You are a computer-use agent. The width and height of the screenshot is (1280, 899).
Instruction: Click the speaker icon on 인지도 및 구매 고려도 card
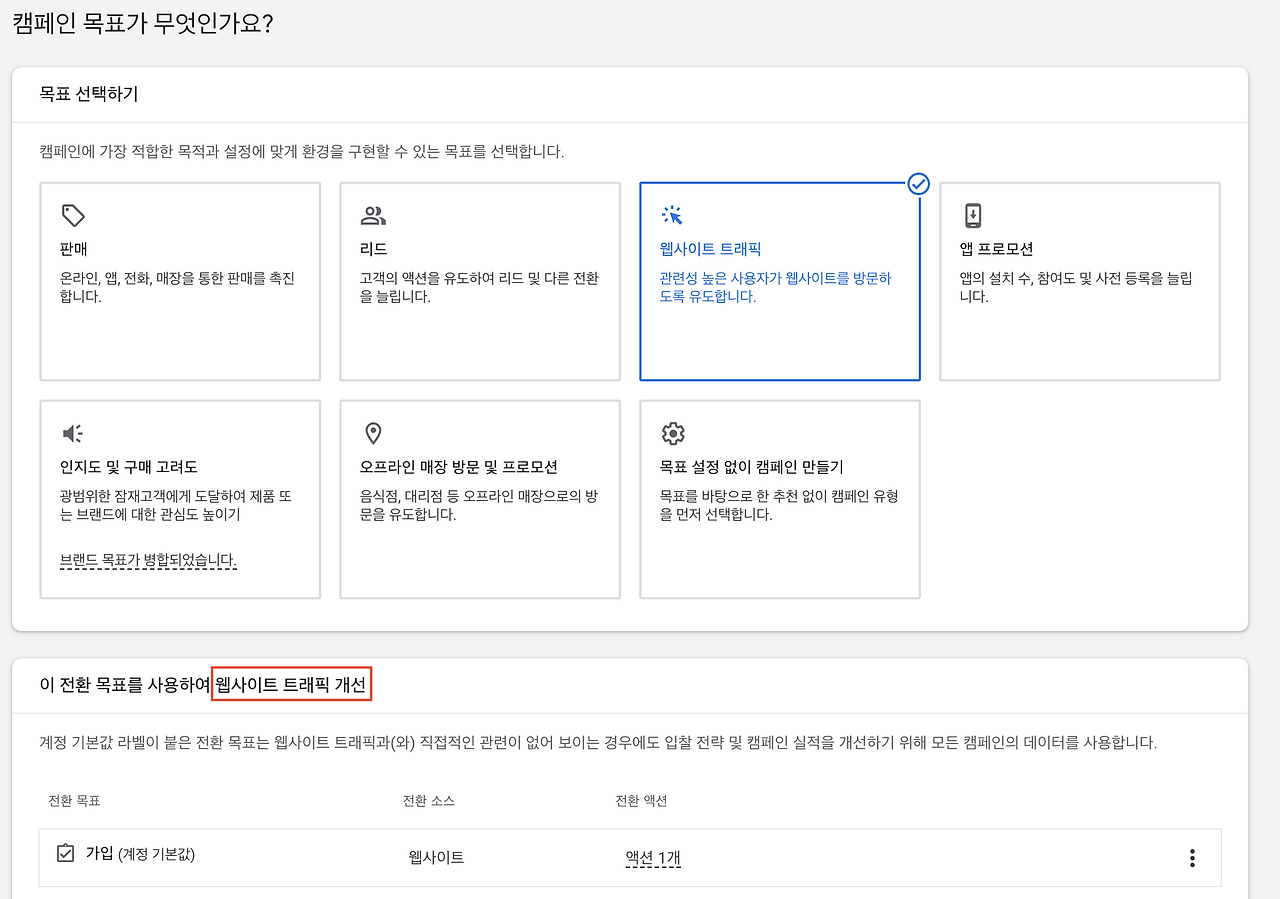pos(73,432)
